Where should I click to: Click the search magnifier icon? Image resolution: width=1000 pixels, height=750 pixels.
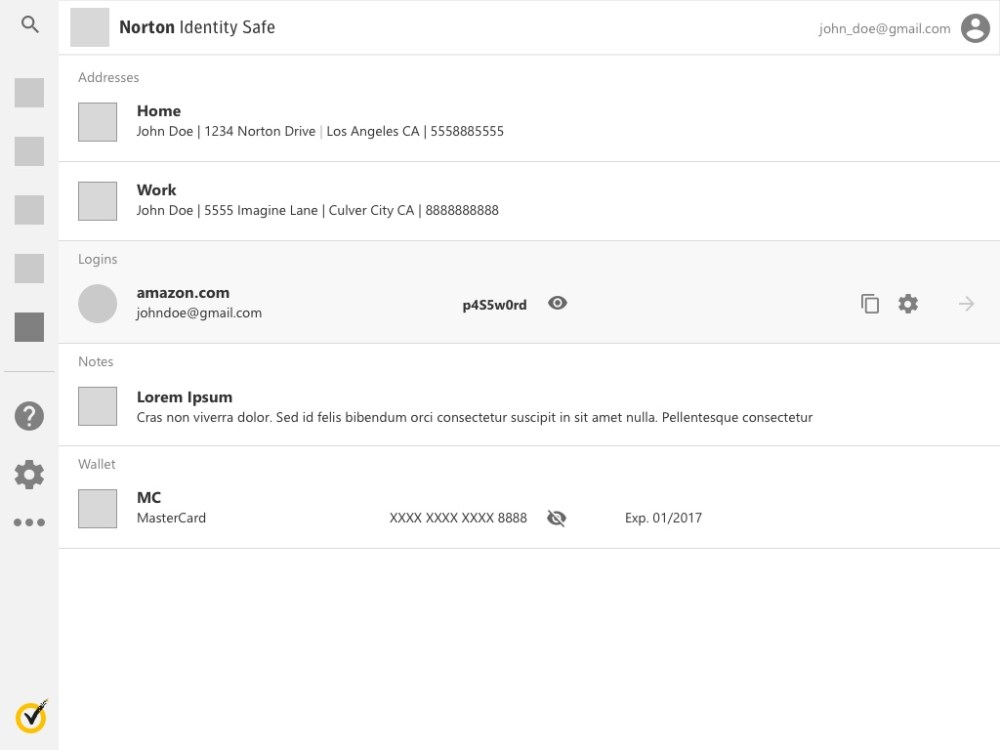coord(30,26)
